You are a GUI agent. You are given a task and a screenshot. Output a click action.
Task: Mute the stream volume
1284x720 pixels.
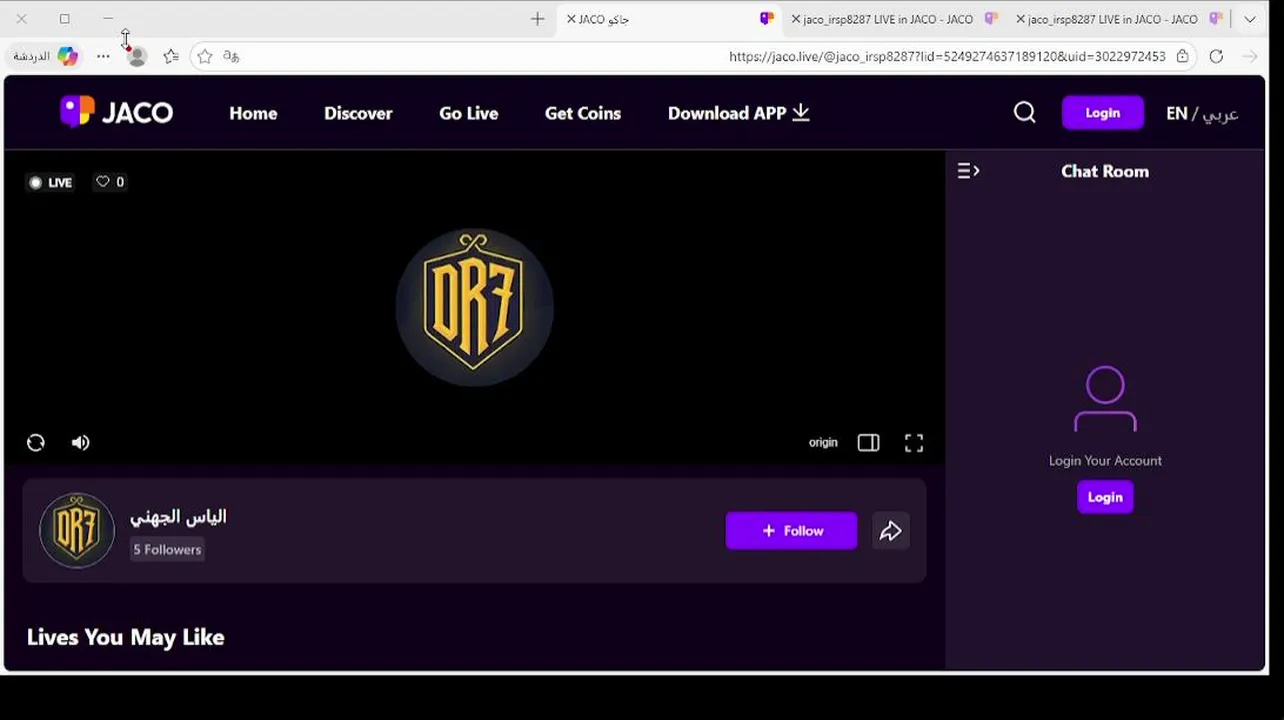(81, 443)
